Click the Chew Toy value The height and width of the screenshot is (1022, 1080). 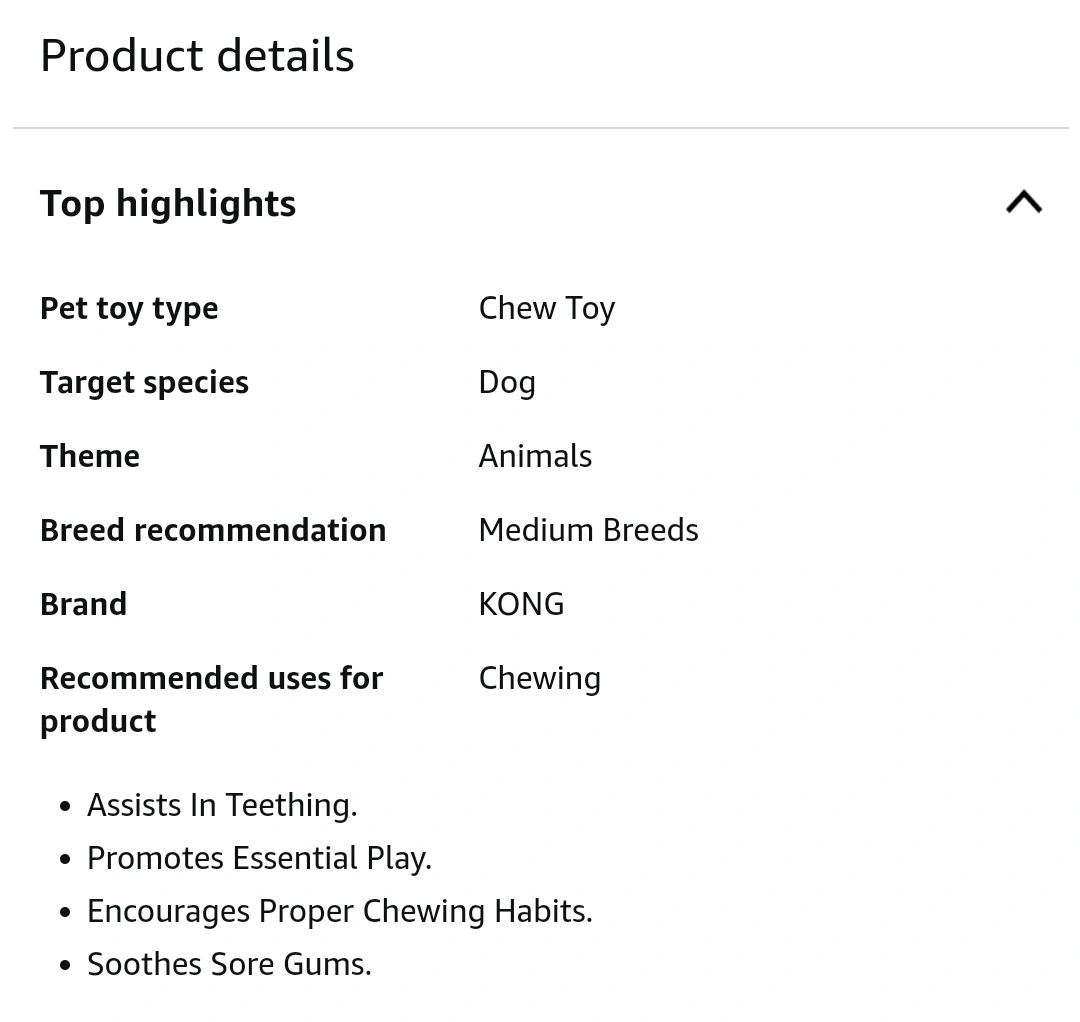point(547,309)
